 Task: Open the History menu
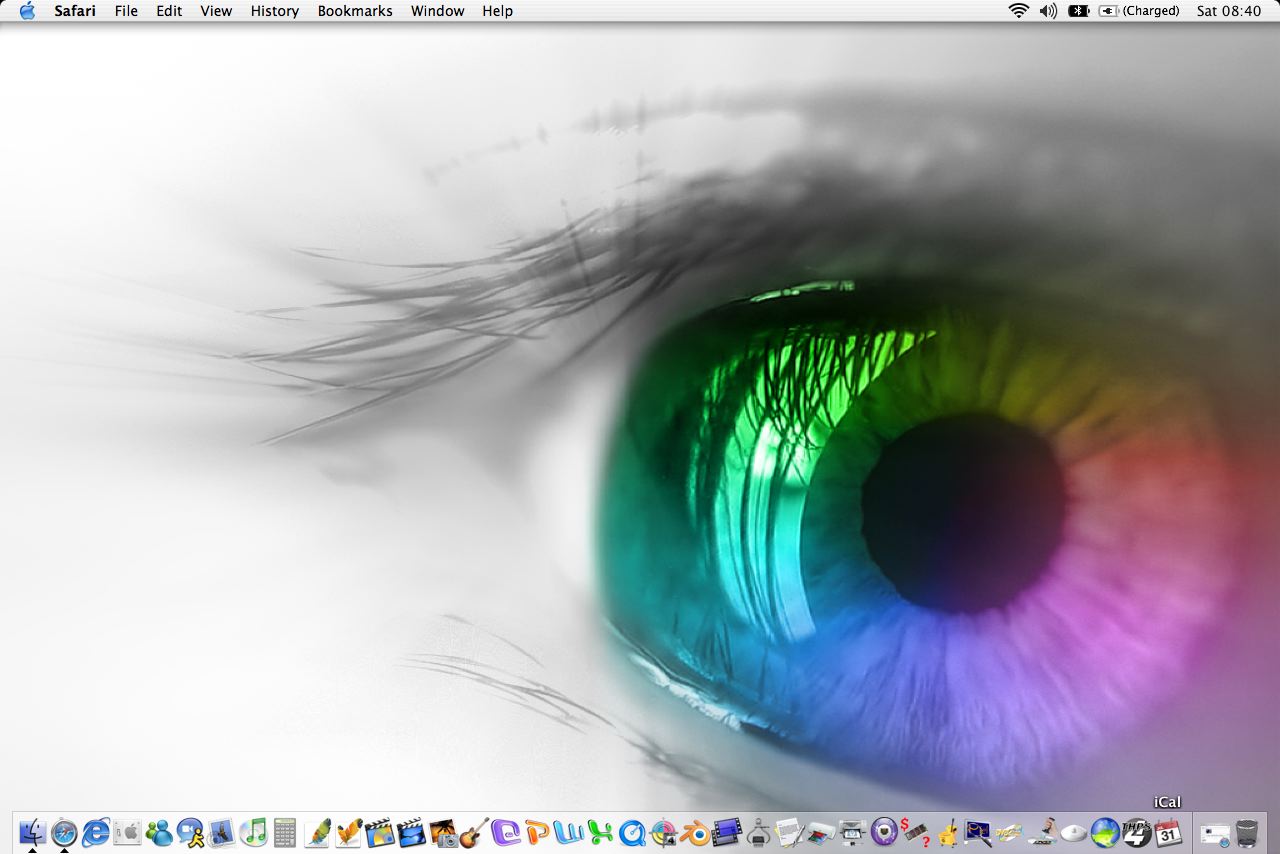click(274, 11)
